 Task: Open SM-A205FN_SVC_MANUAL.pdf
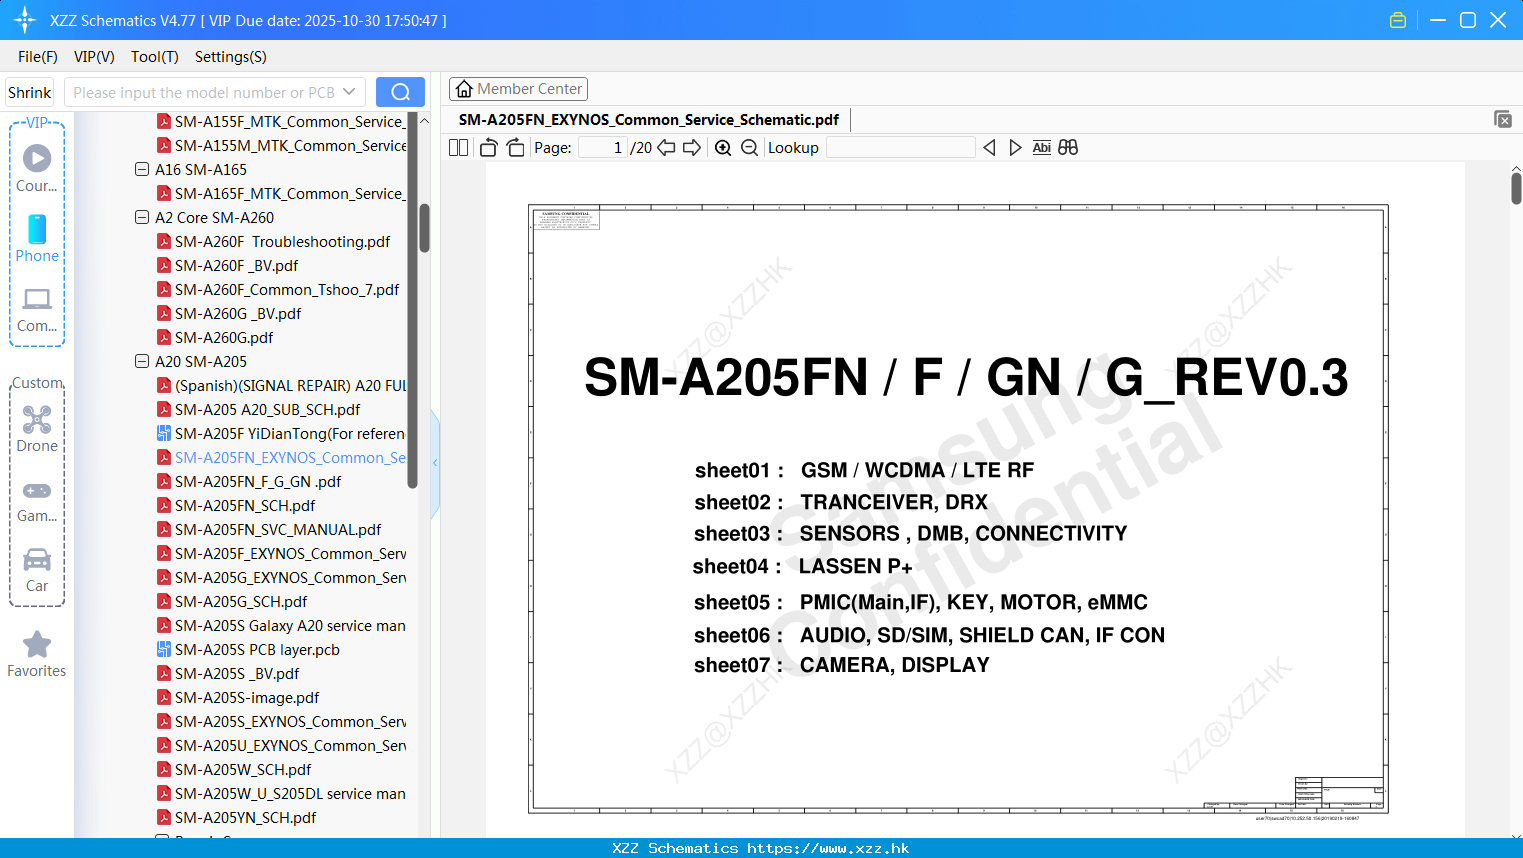(278, 529)
